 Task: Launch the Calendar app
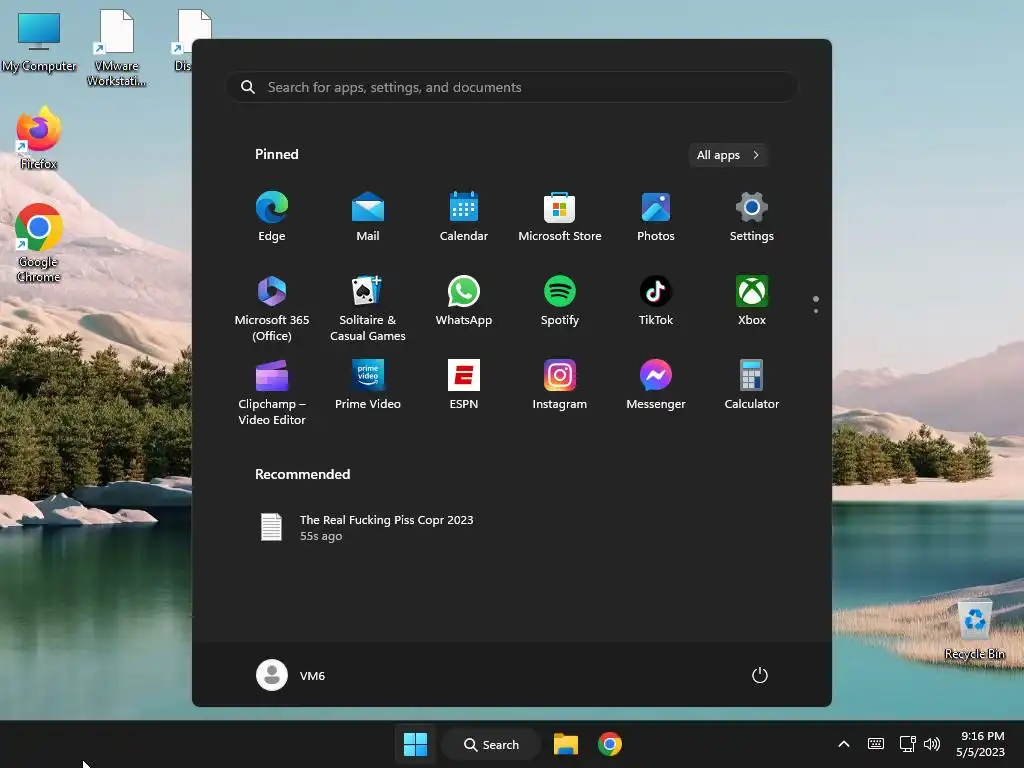tap(464, 216)
